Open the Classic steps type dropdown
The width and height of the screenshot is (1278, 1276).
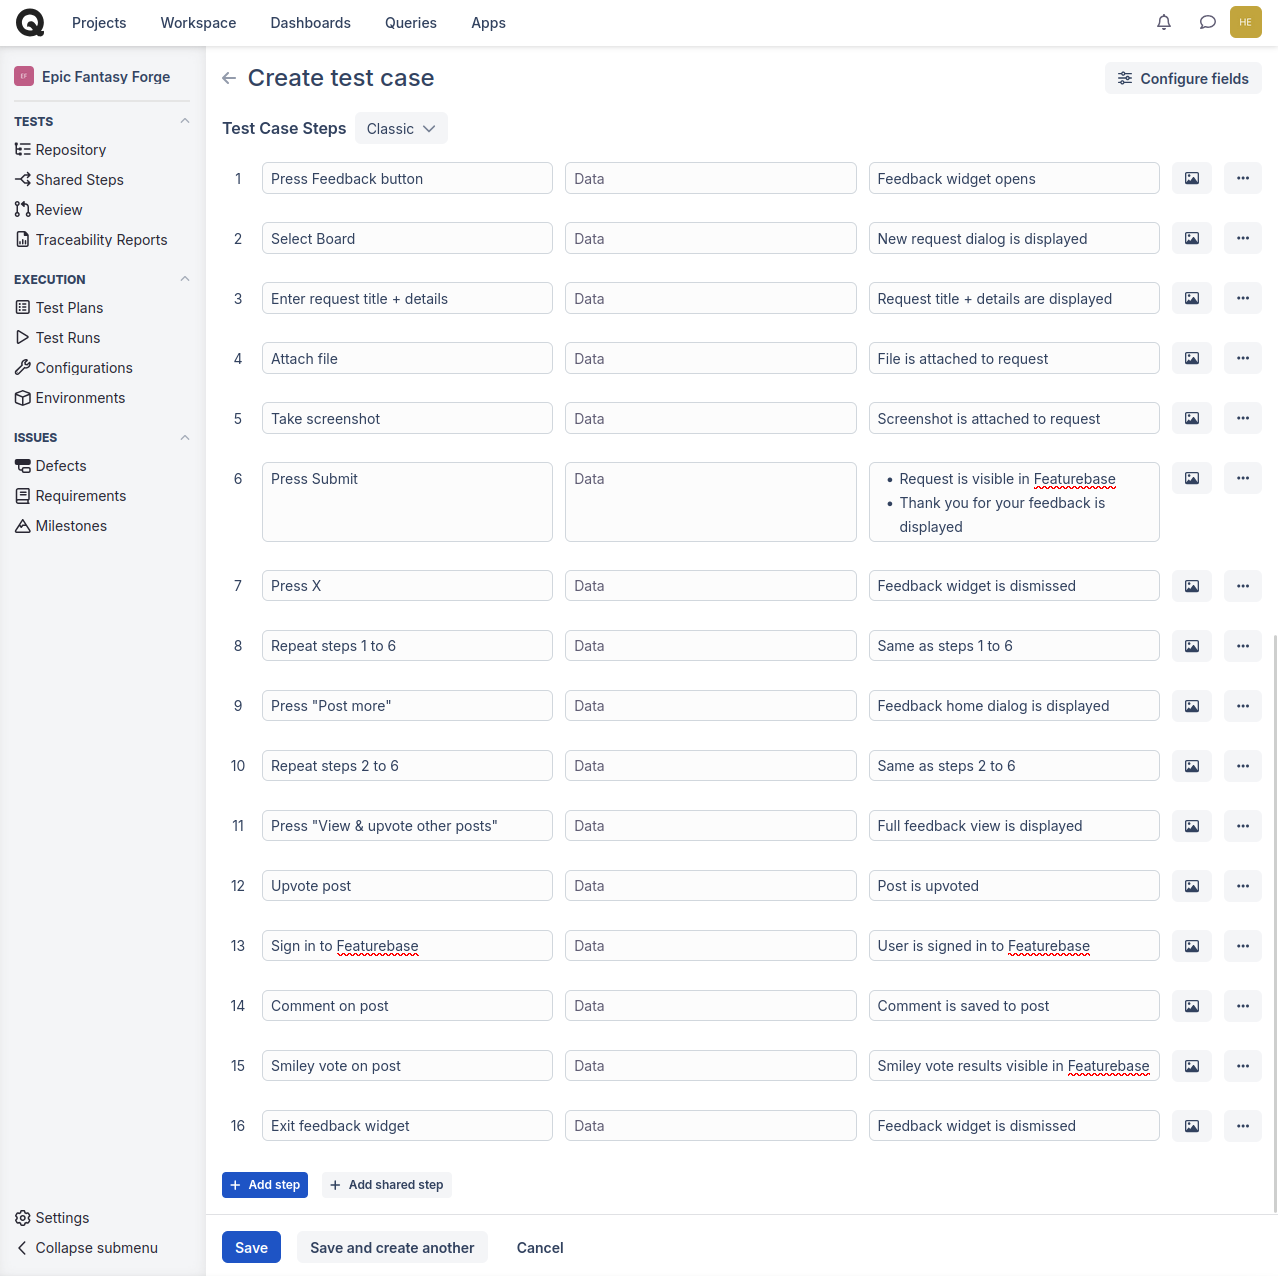(401, 129)
